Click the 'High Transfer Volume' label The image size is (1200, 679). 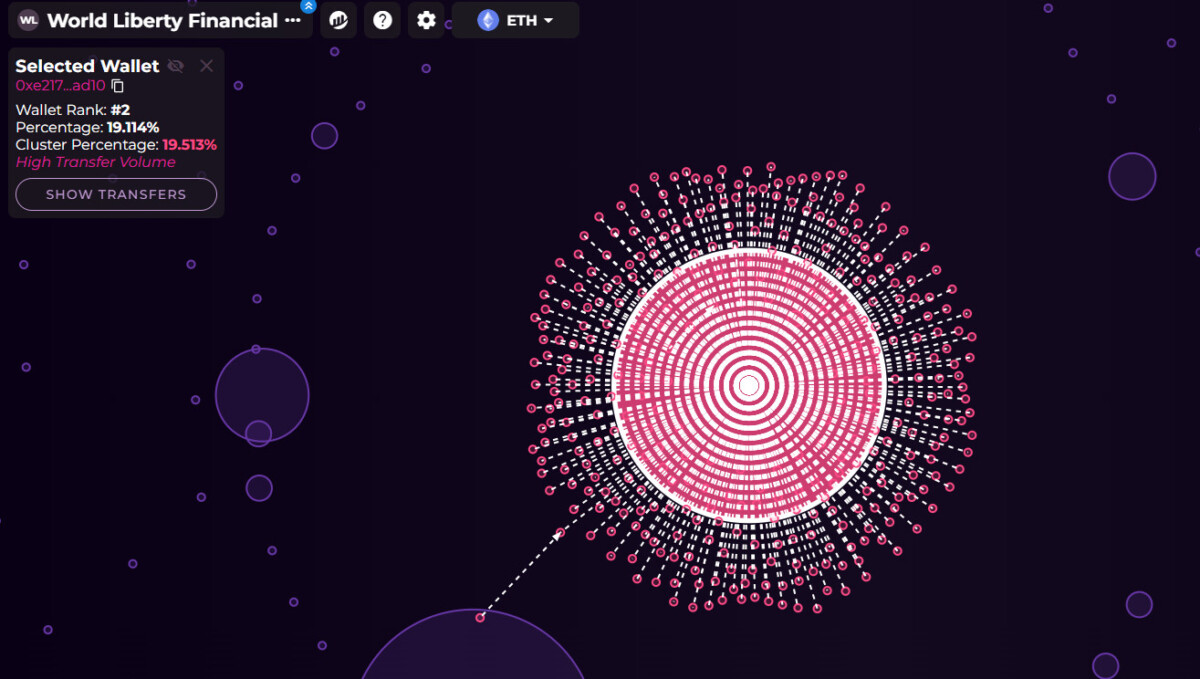(95, 162)
